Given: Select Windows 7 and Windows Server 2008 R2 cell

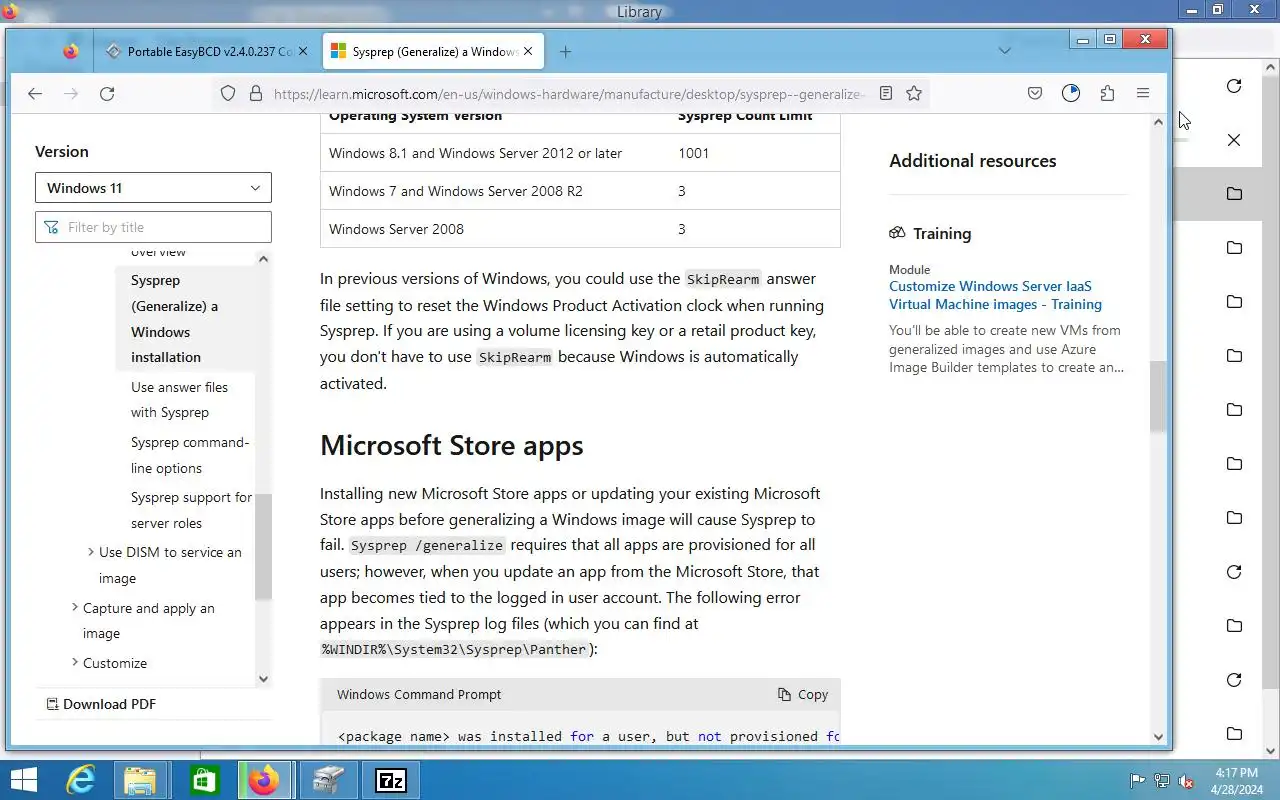Looking at the screenshot, I should click(x=495, y=191).
